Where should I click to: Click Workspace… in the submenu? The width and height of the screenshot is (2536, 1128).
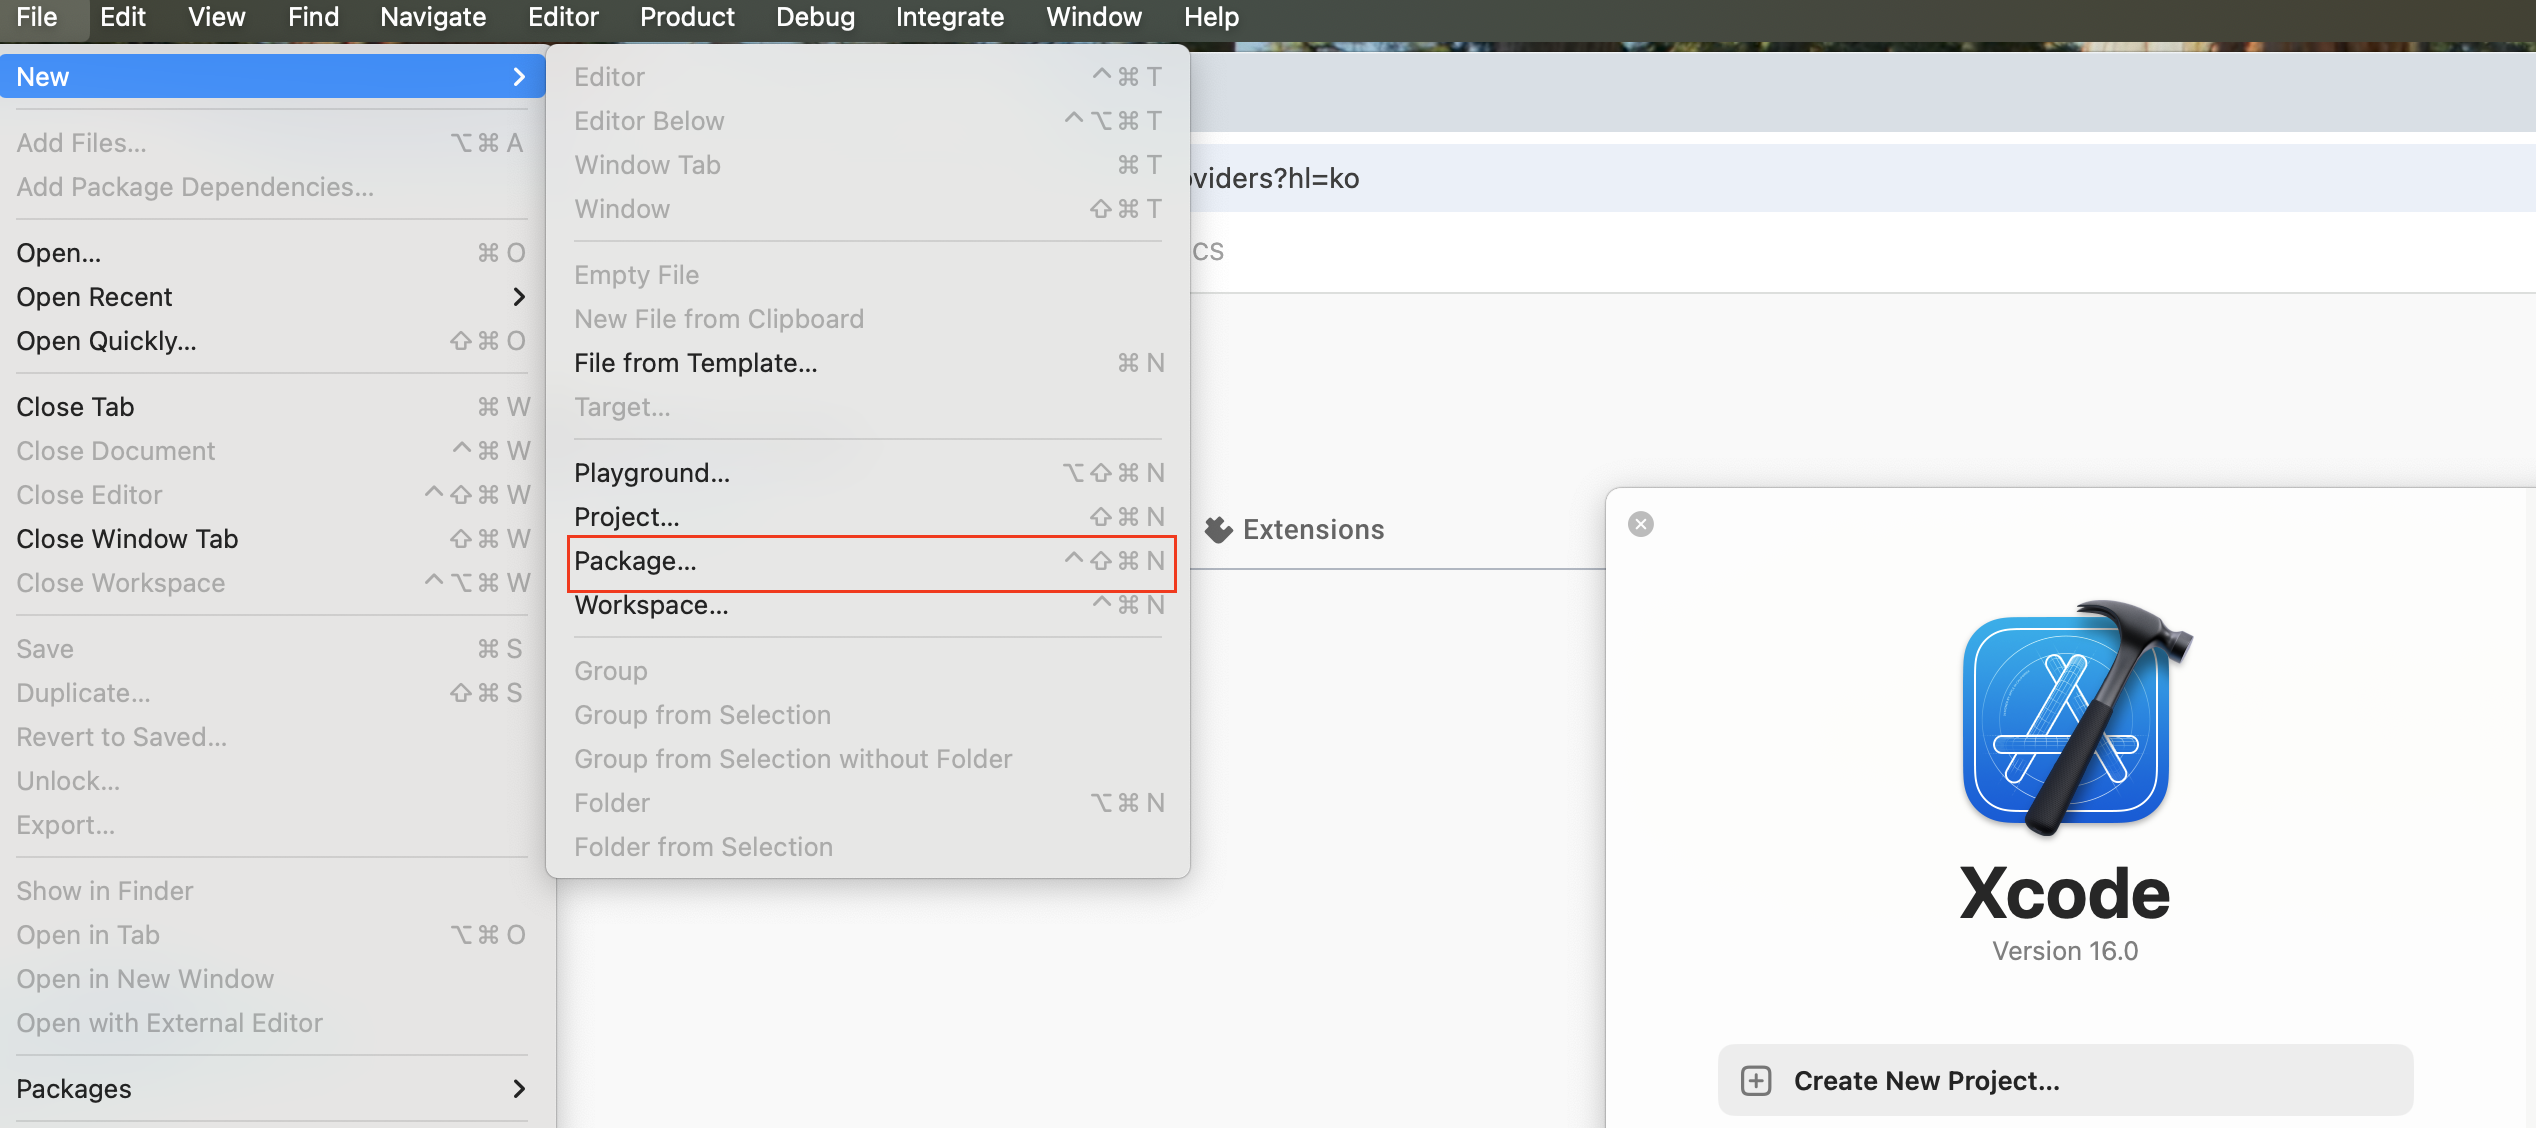pyautogui.click(x=651, y=605)
